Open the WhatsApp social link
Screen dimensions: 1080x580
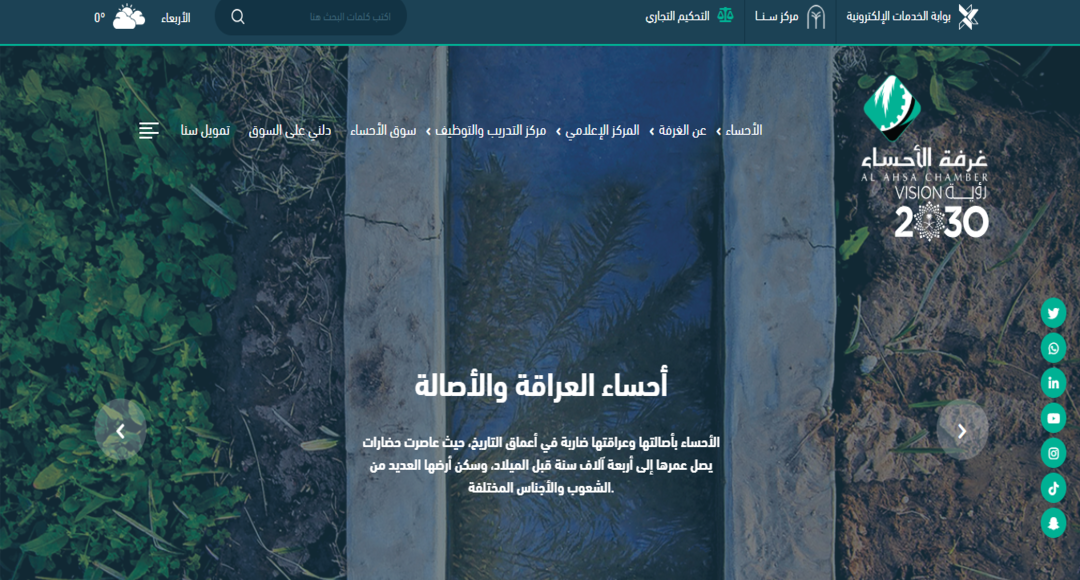point(1053,349)
